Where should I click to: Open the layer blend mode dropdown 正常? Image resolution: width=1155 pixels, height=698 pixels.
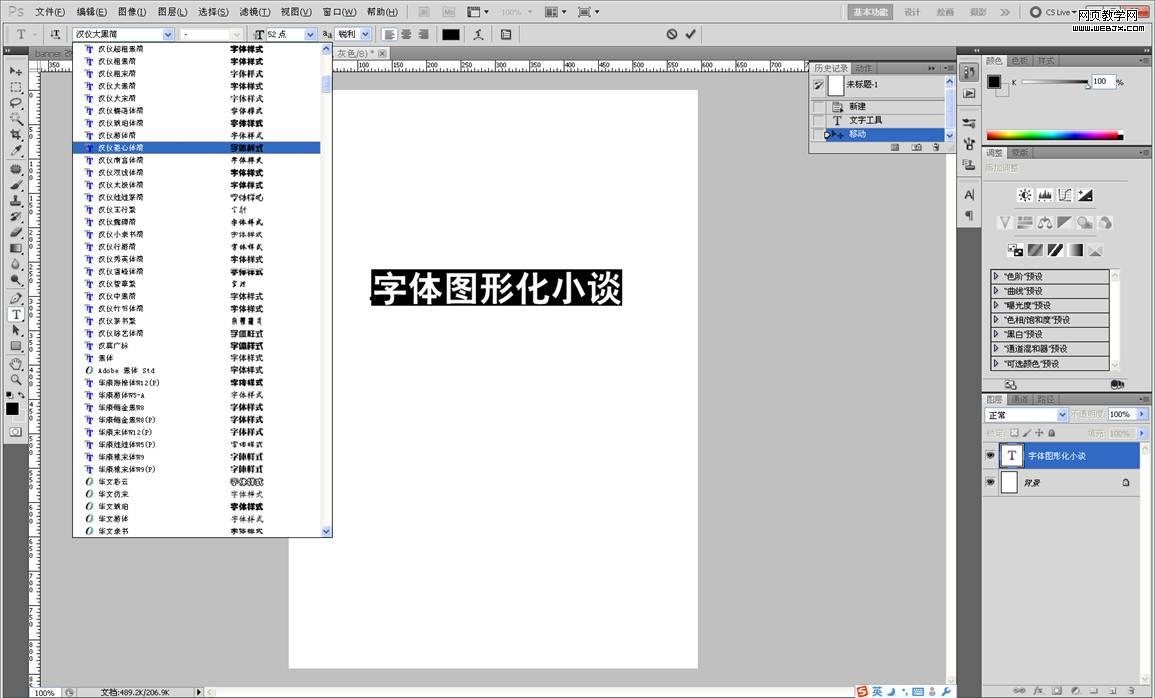(1062, 415)
